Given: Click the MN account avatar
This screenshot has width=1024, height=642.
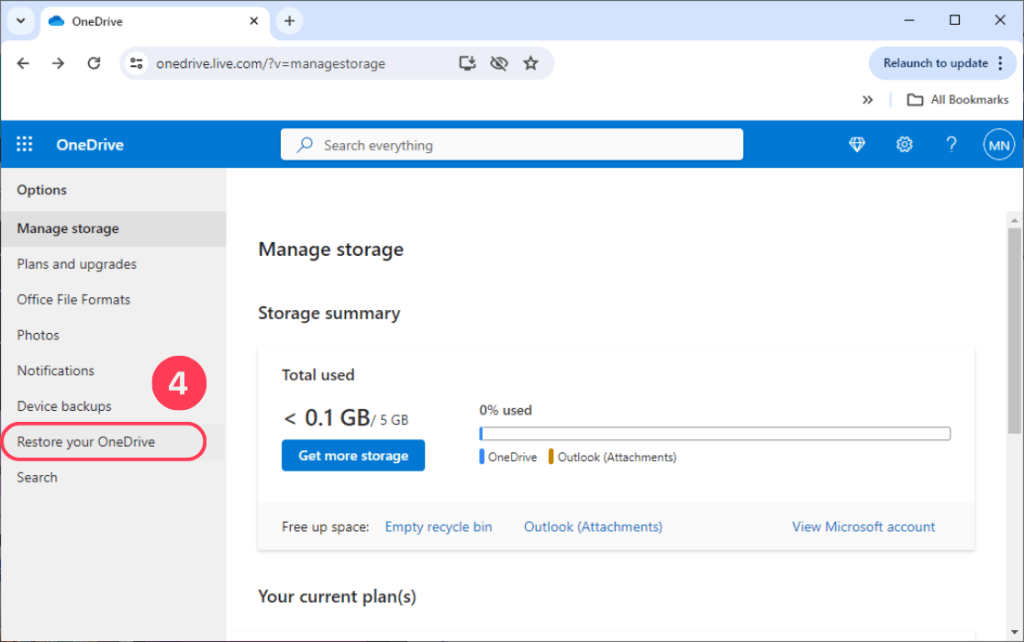Looking at the screenshot, I should click(998, 144).
